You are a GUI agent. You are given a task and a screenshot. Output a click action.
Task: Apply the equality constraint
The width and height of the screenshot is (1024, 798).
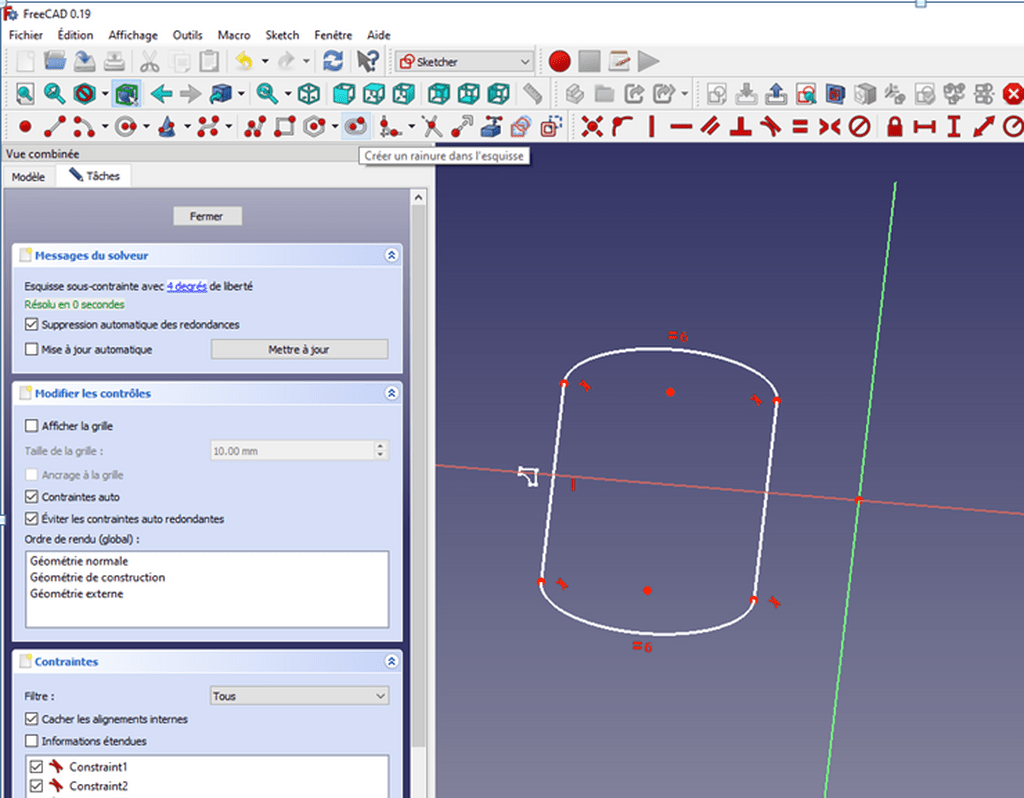(799, 127)
